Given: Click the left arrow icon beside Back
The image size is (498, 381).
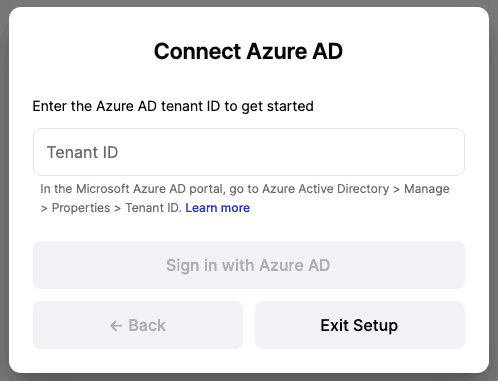Looking at the screenshot, I should (116, 326).
